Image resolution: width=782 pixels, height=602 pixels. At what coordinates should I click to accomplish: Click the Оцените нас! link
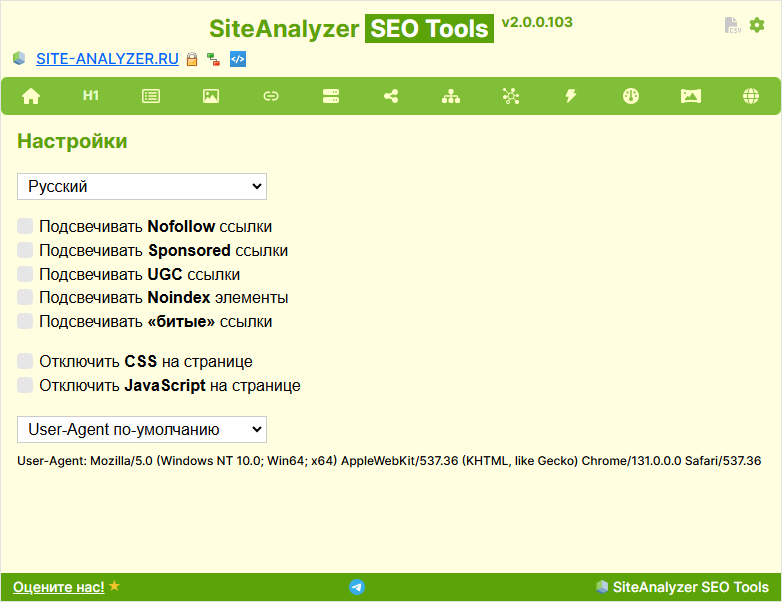pyautogui.click(x=59, y=587)
